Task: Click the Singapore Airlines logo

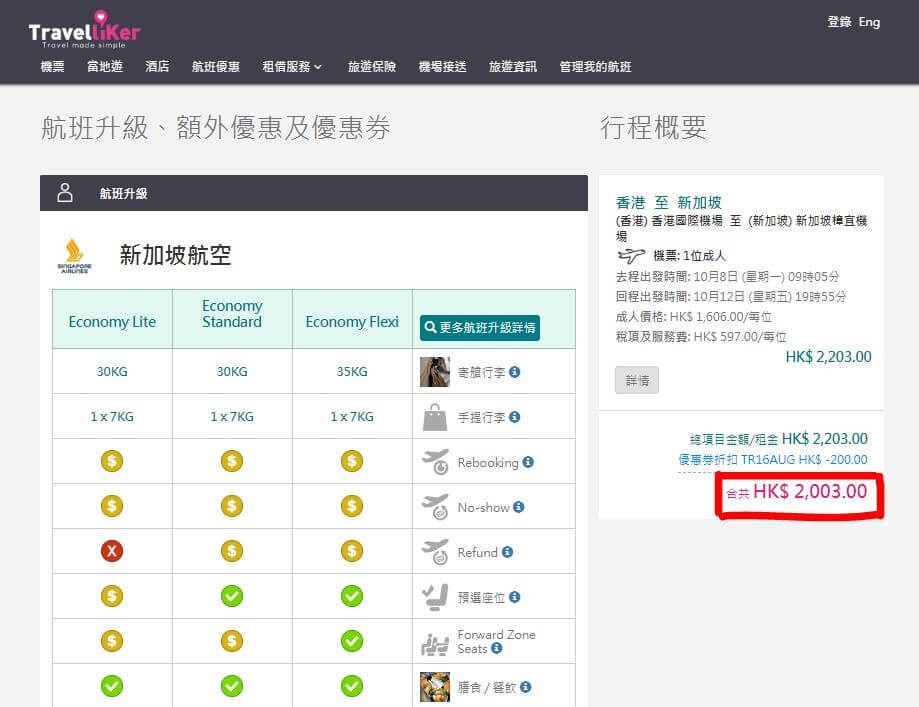Action: pyautogui.click(x=74, y=256)
